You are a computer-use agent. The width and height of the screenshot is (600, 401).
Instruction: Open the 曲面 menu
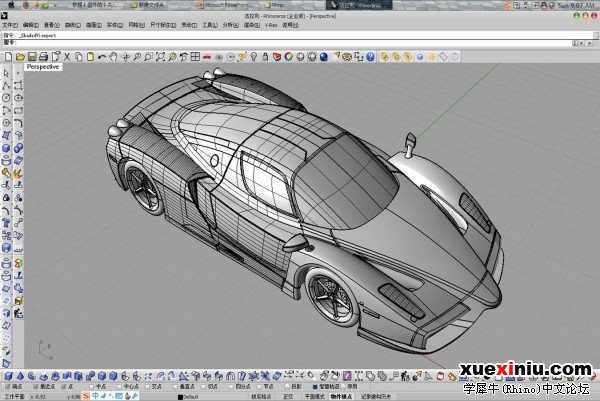[93, 25]
